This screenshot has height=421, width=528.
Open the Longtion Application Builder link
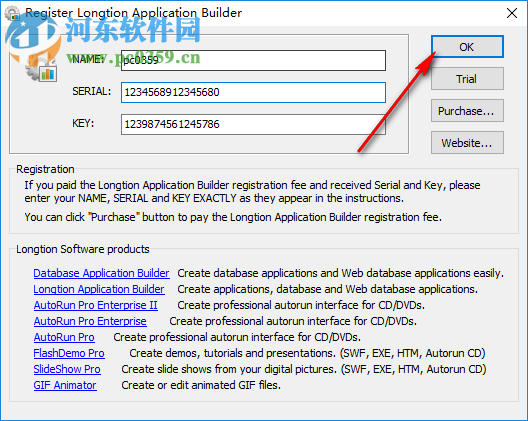[x=99, y=289]
